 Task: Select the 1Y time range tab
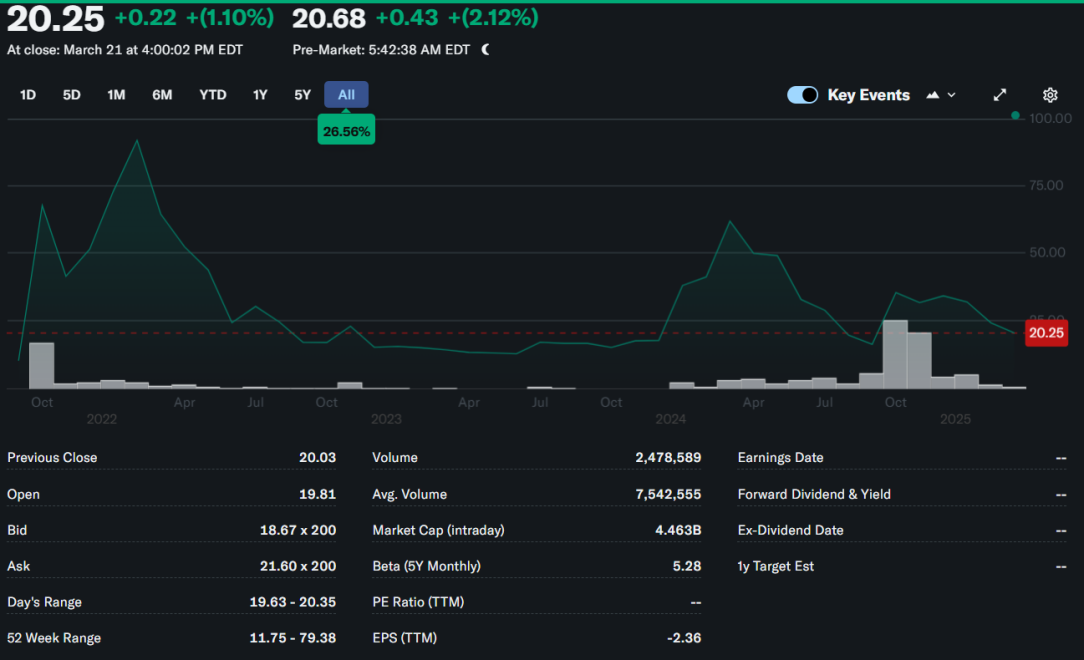pos(260,95)
